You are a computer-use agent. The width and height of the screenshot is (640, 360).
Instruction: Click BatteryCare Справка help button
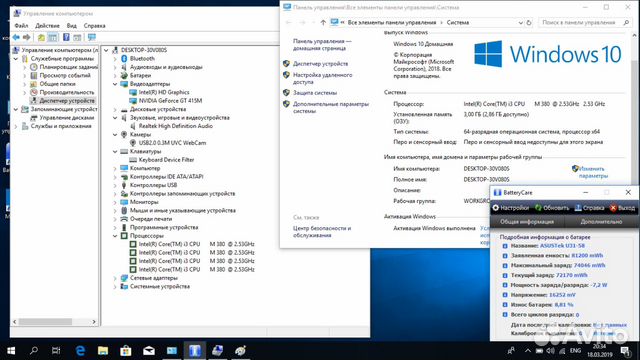[589, 208]
